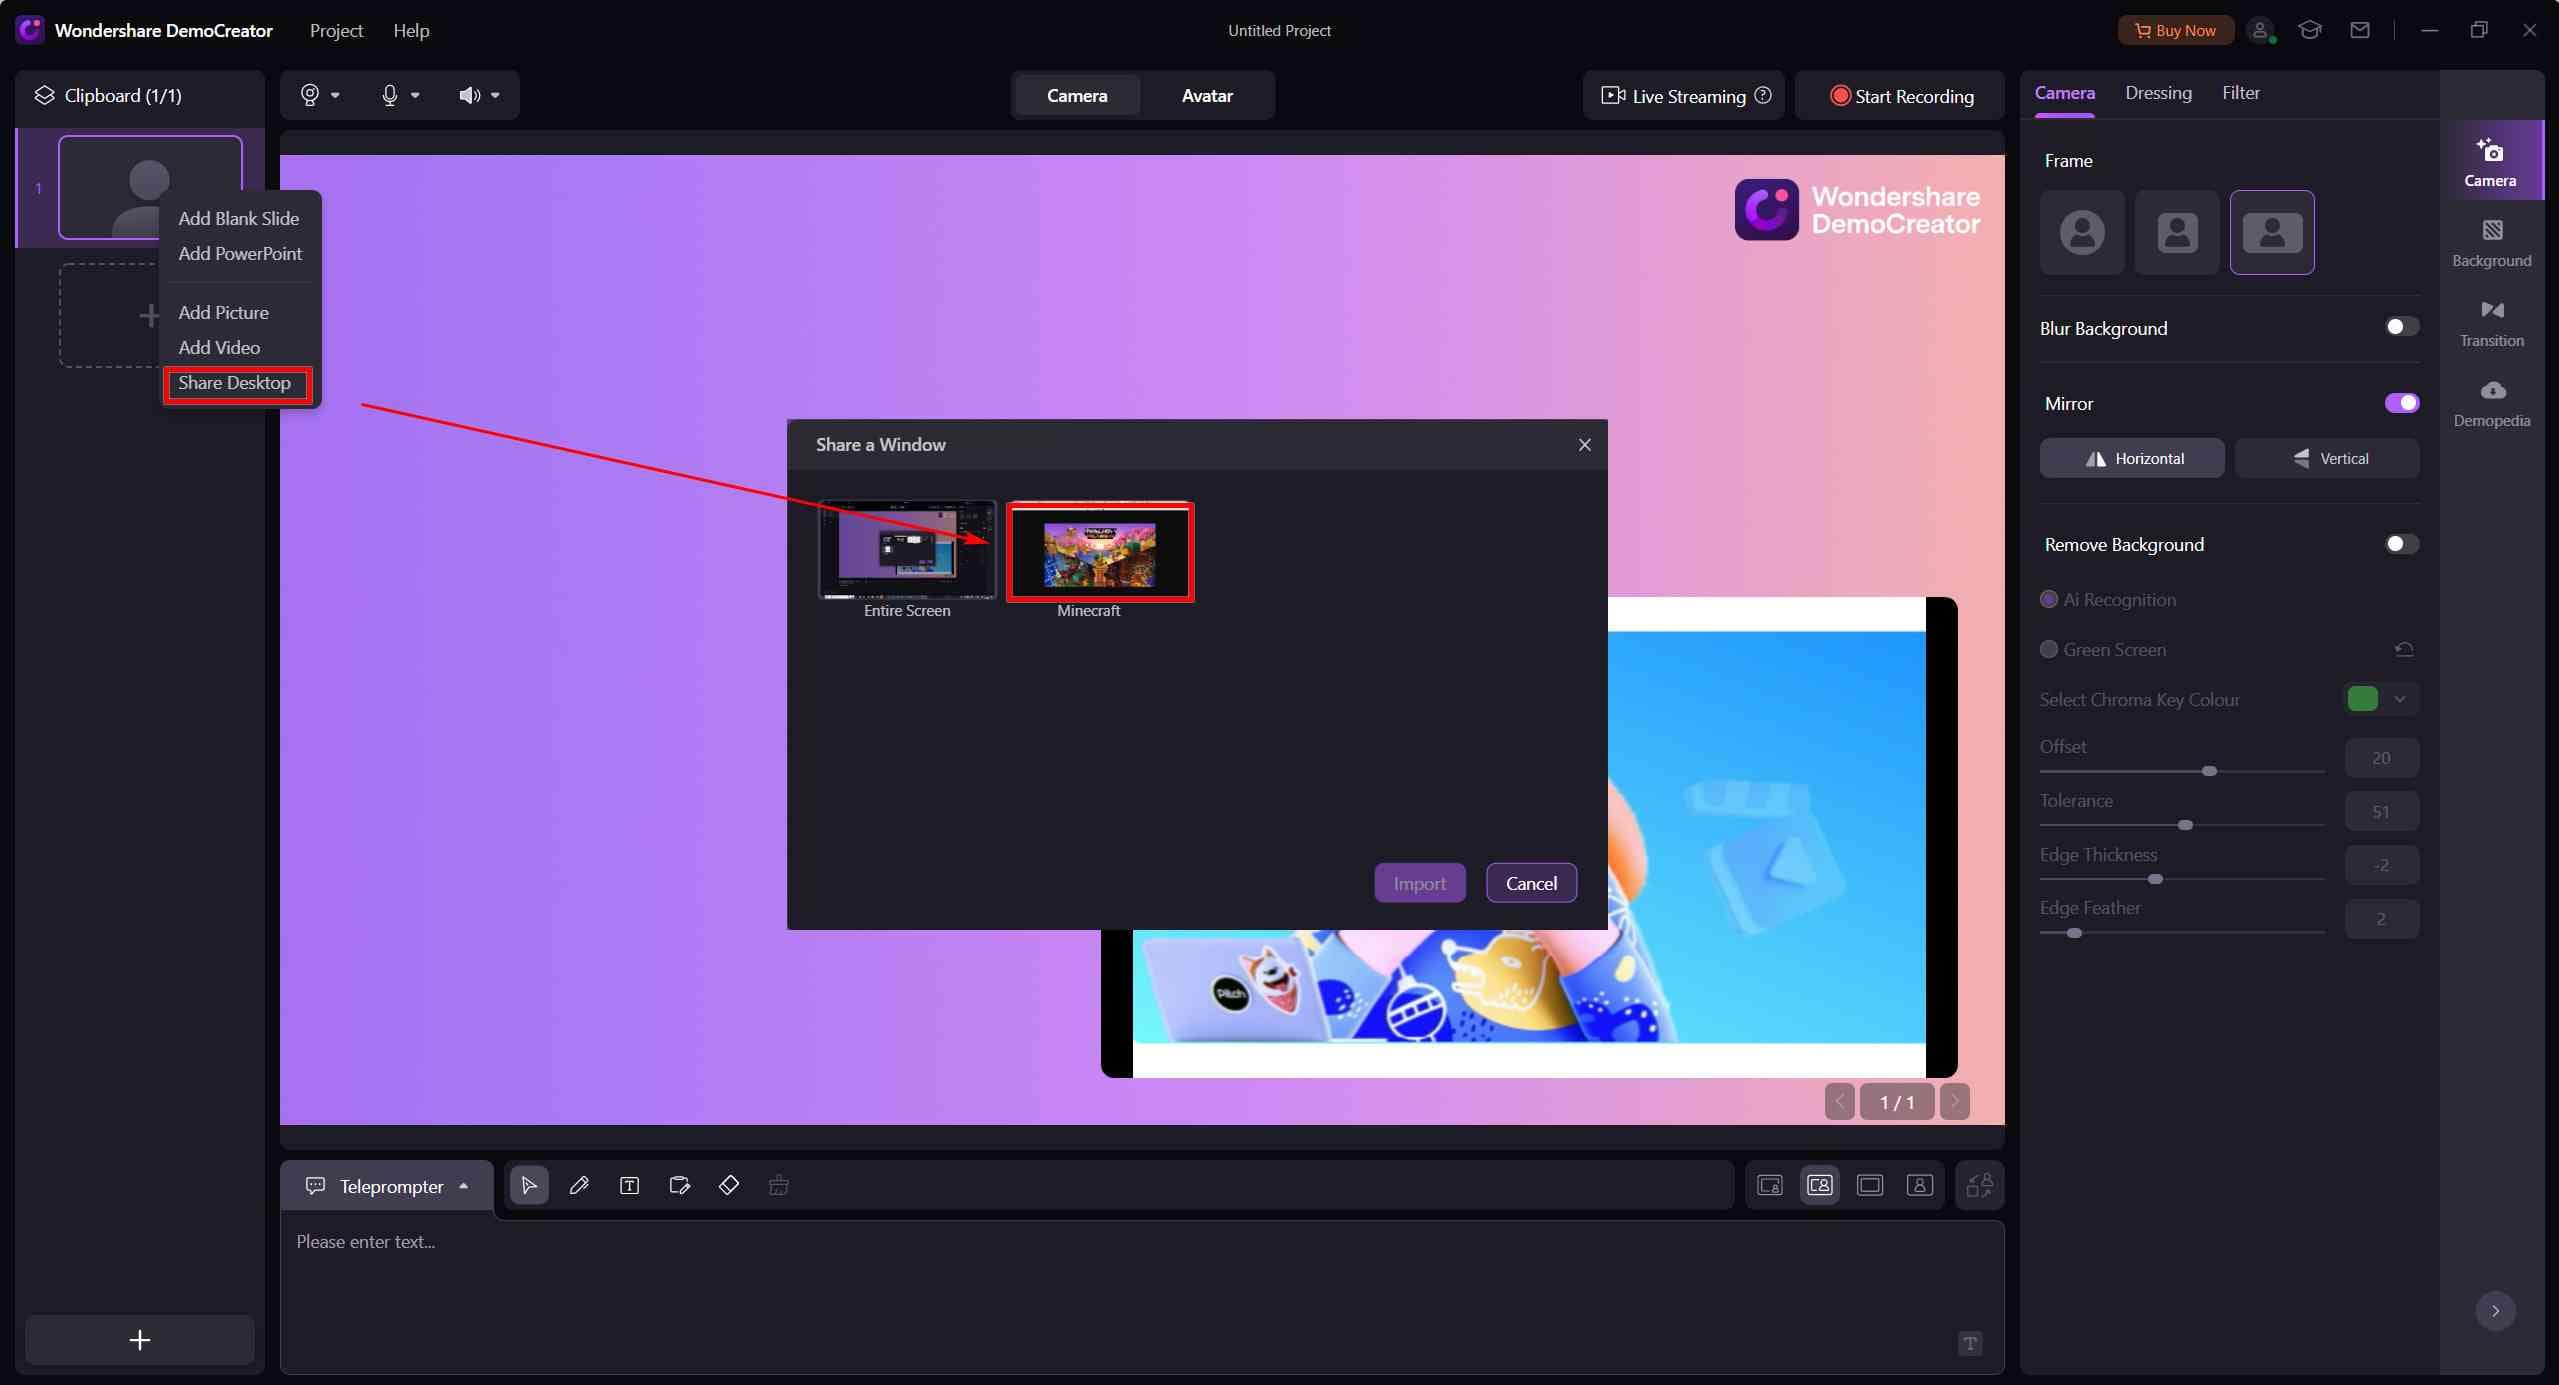Turn off the Mirror toggle
The width and height of the screenshot is (2559, 1385).
point(2400,403)
